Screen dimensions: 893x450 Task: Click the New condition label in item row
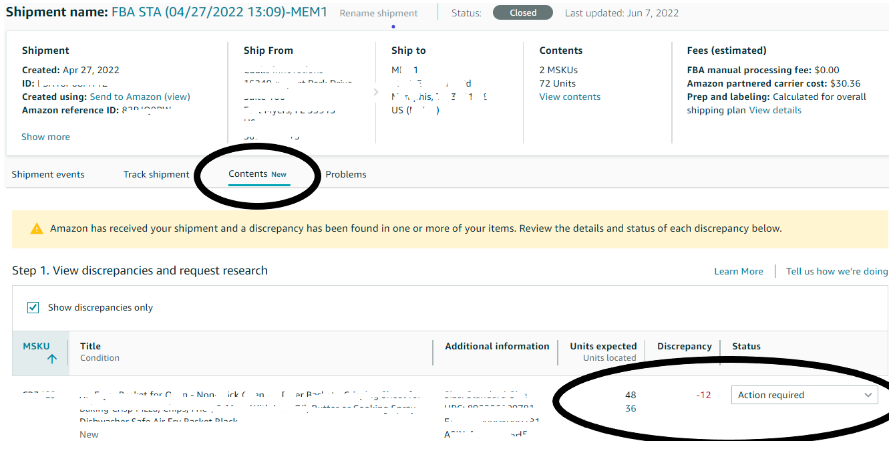point(89,435)
